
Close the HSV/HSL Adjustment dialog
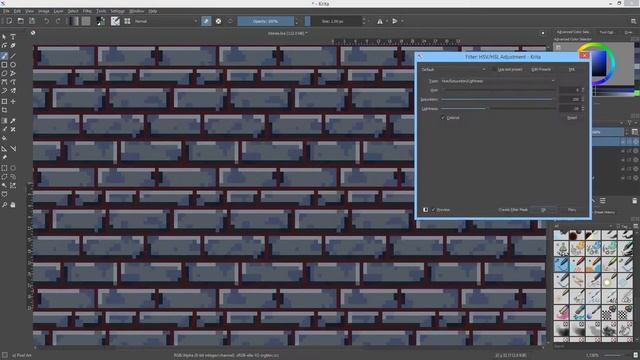point(584,56)
